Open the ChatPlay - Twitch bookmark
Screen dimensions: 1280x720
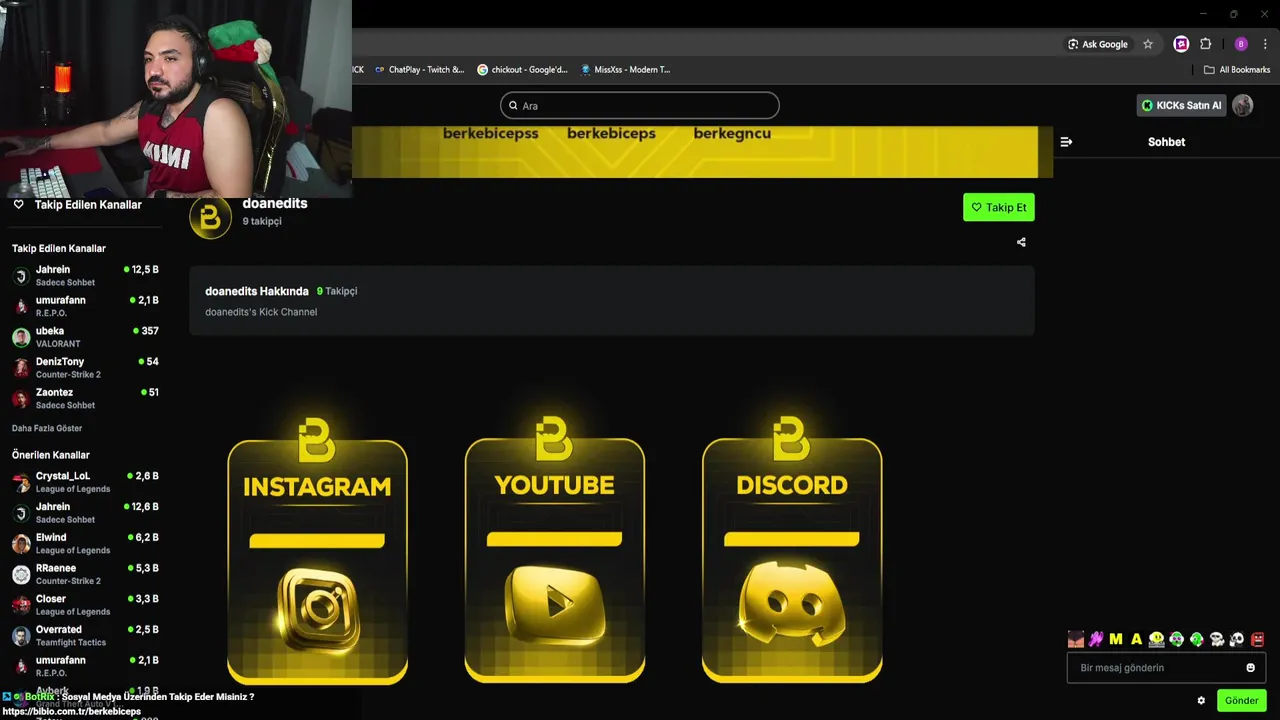[x=419, y=70]
